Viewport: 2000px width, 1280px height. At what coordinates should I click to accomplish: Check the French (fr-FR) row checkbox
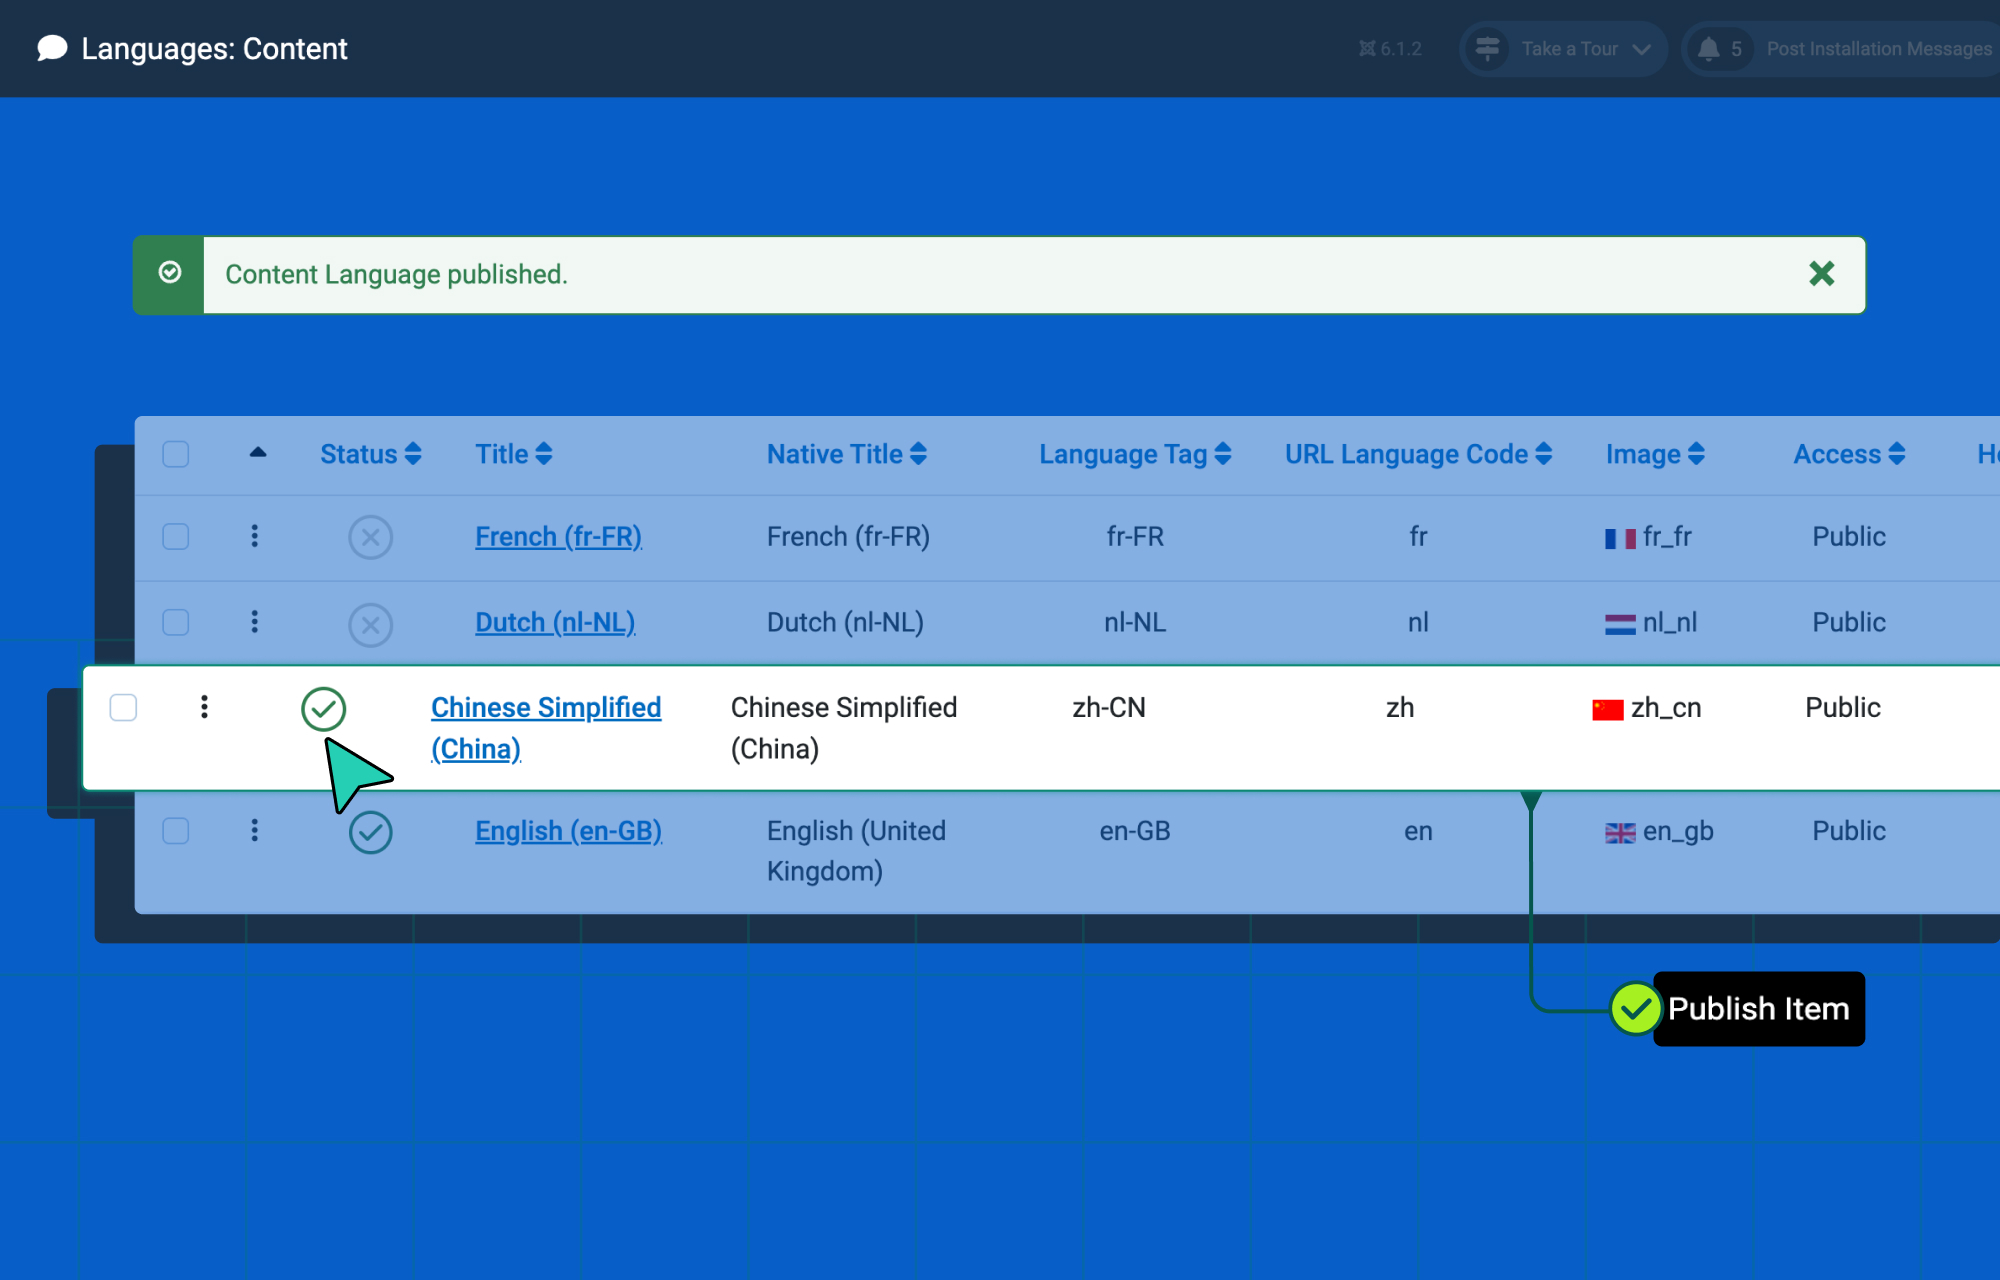pos(176,537)
